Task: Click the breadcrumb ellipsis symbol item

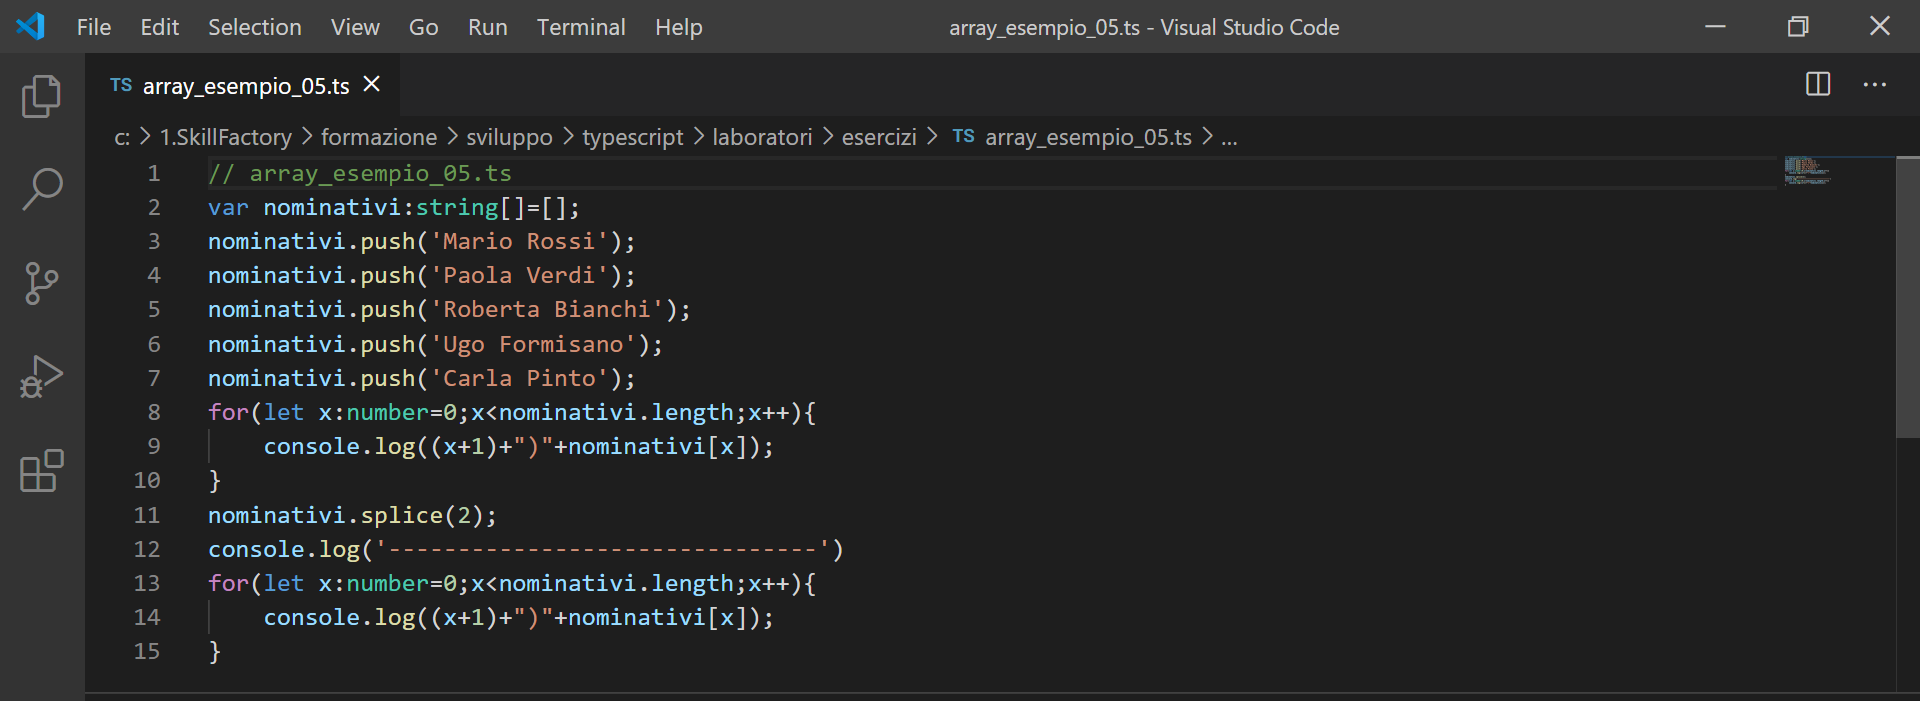Action: (x=1229, y=137)
